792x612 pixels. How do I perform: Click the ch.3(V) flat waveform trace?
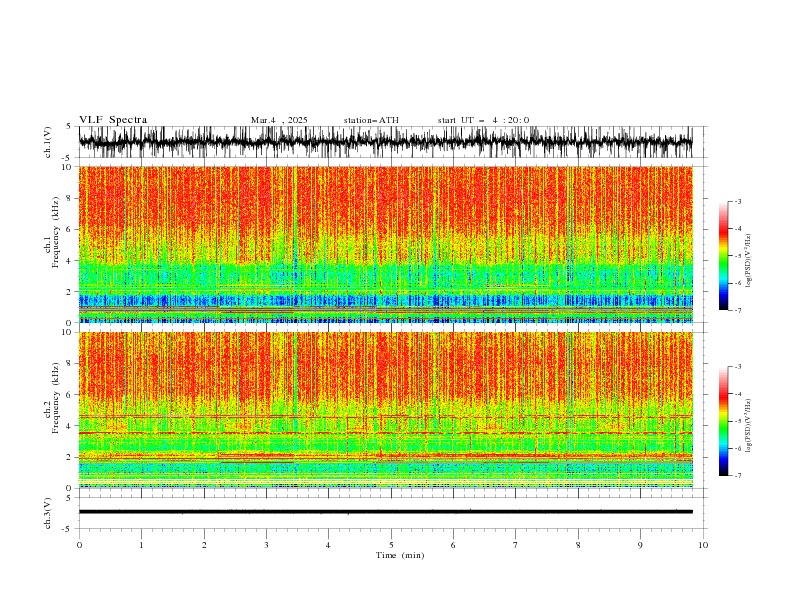[386, 512]
